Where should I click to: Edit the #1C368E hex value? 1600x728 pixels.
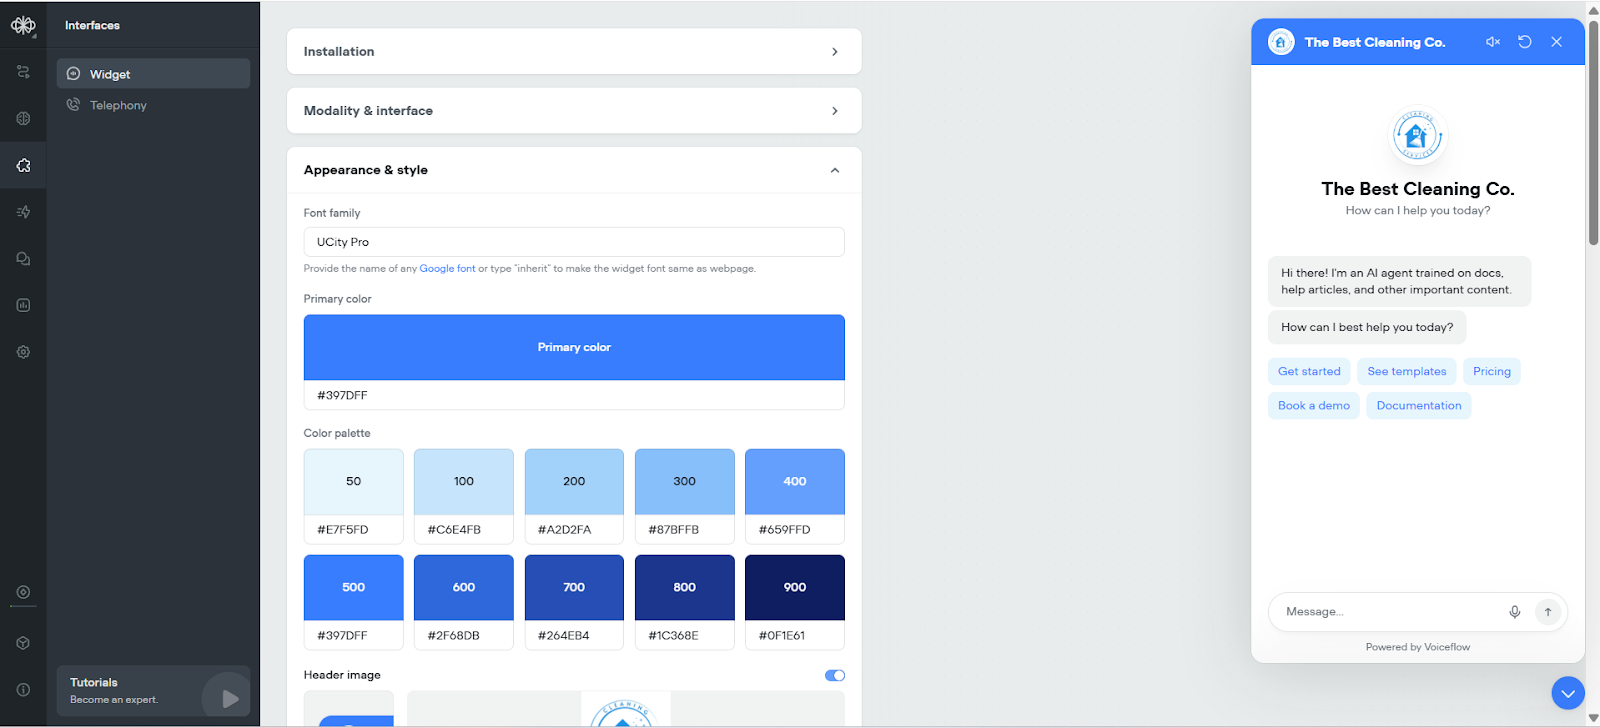click(x=685, y=635)
